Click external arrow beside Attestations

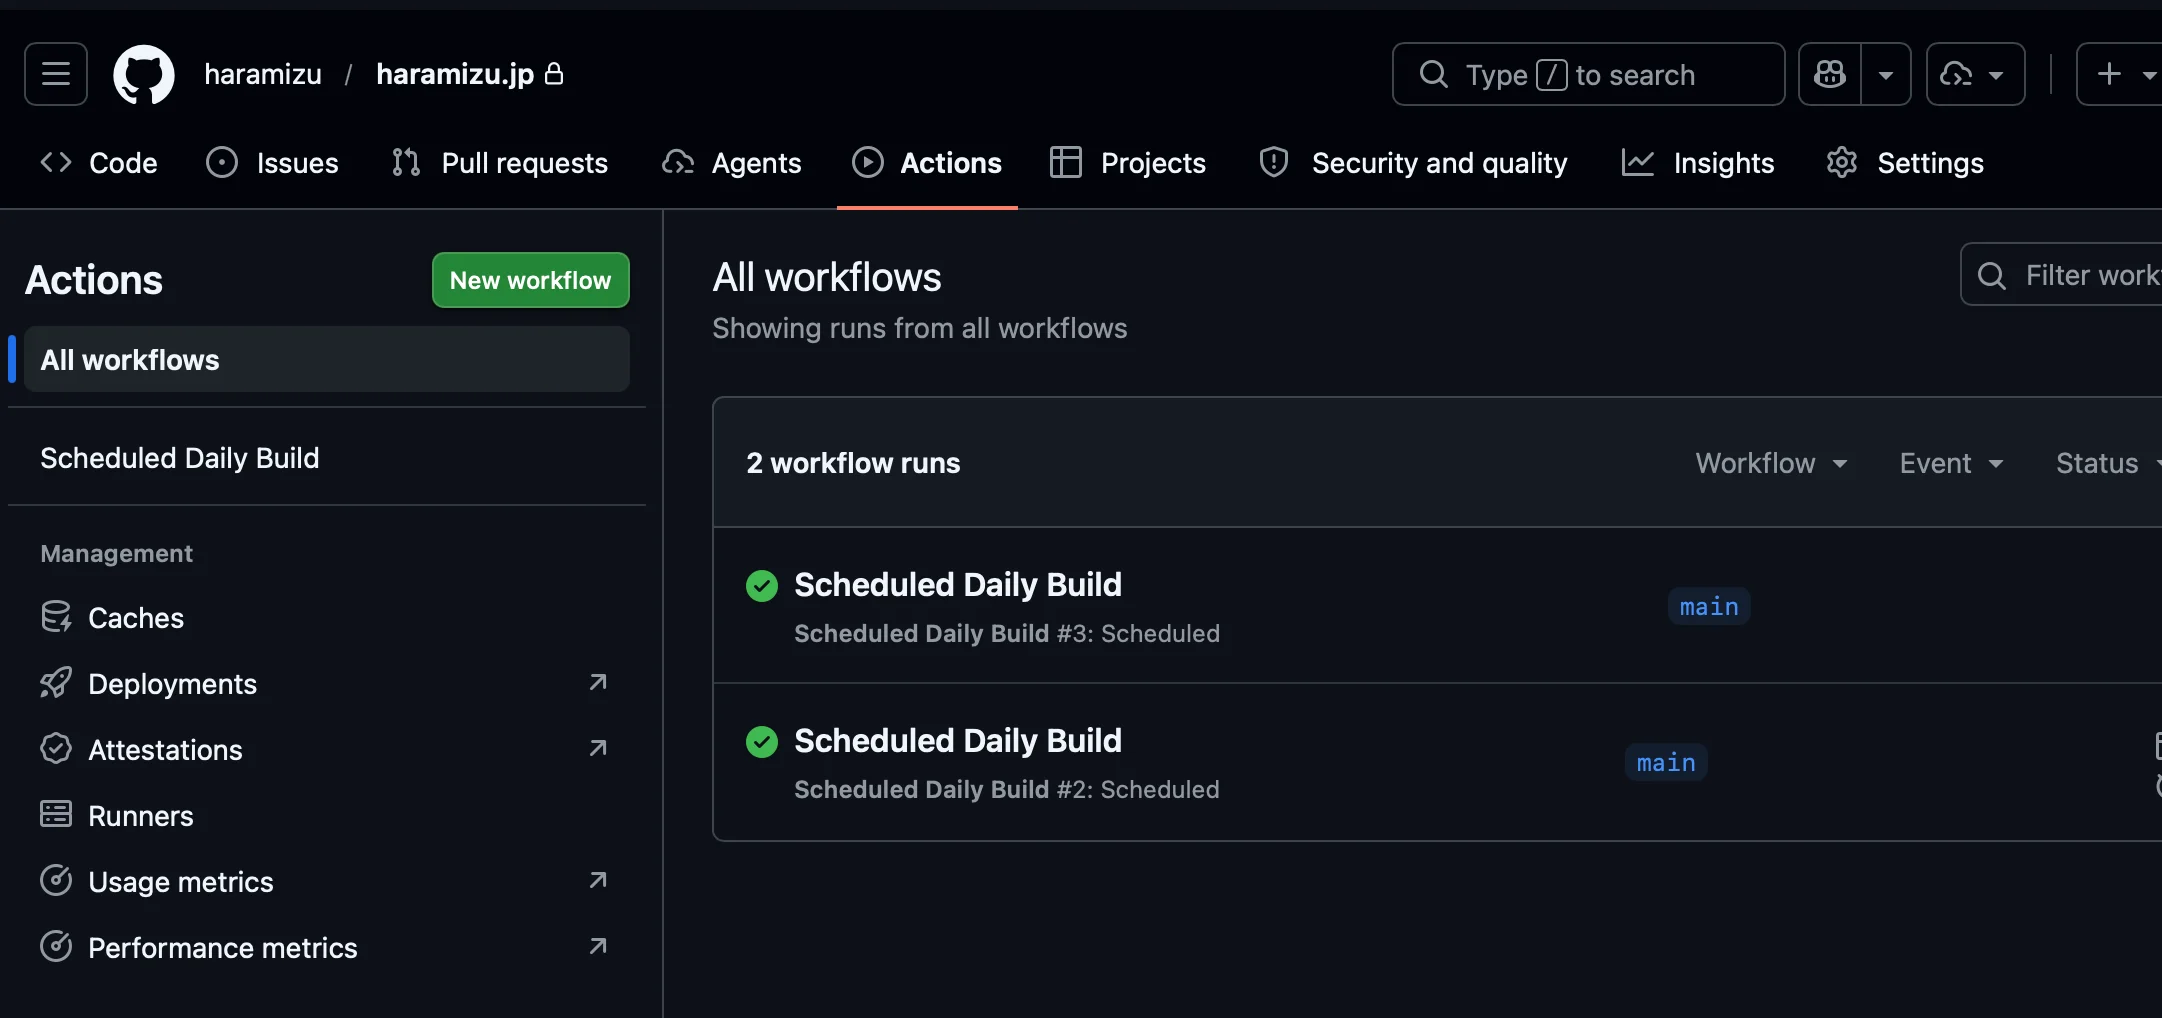pyautogui.click(x=598, y=748)
